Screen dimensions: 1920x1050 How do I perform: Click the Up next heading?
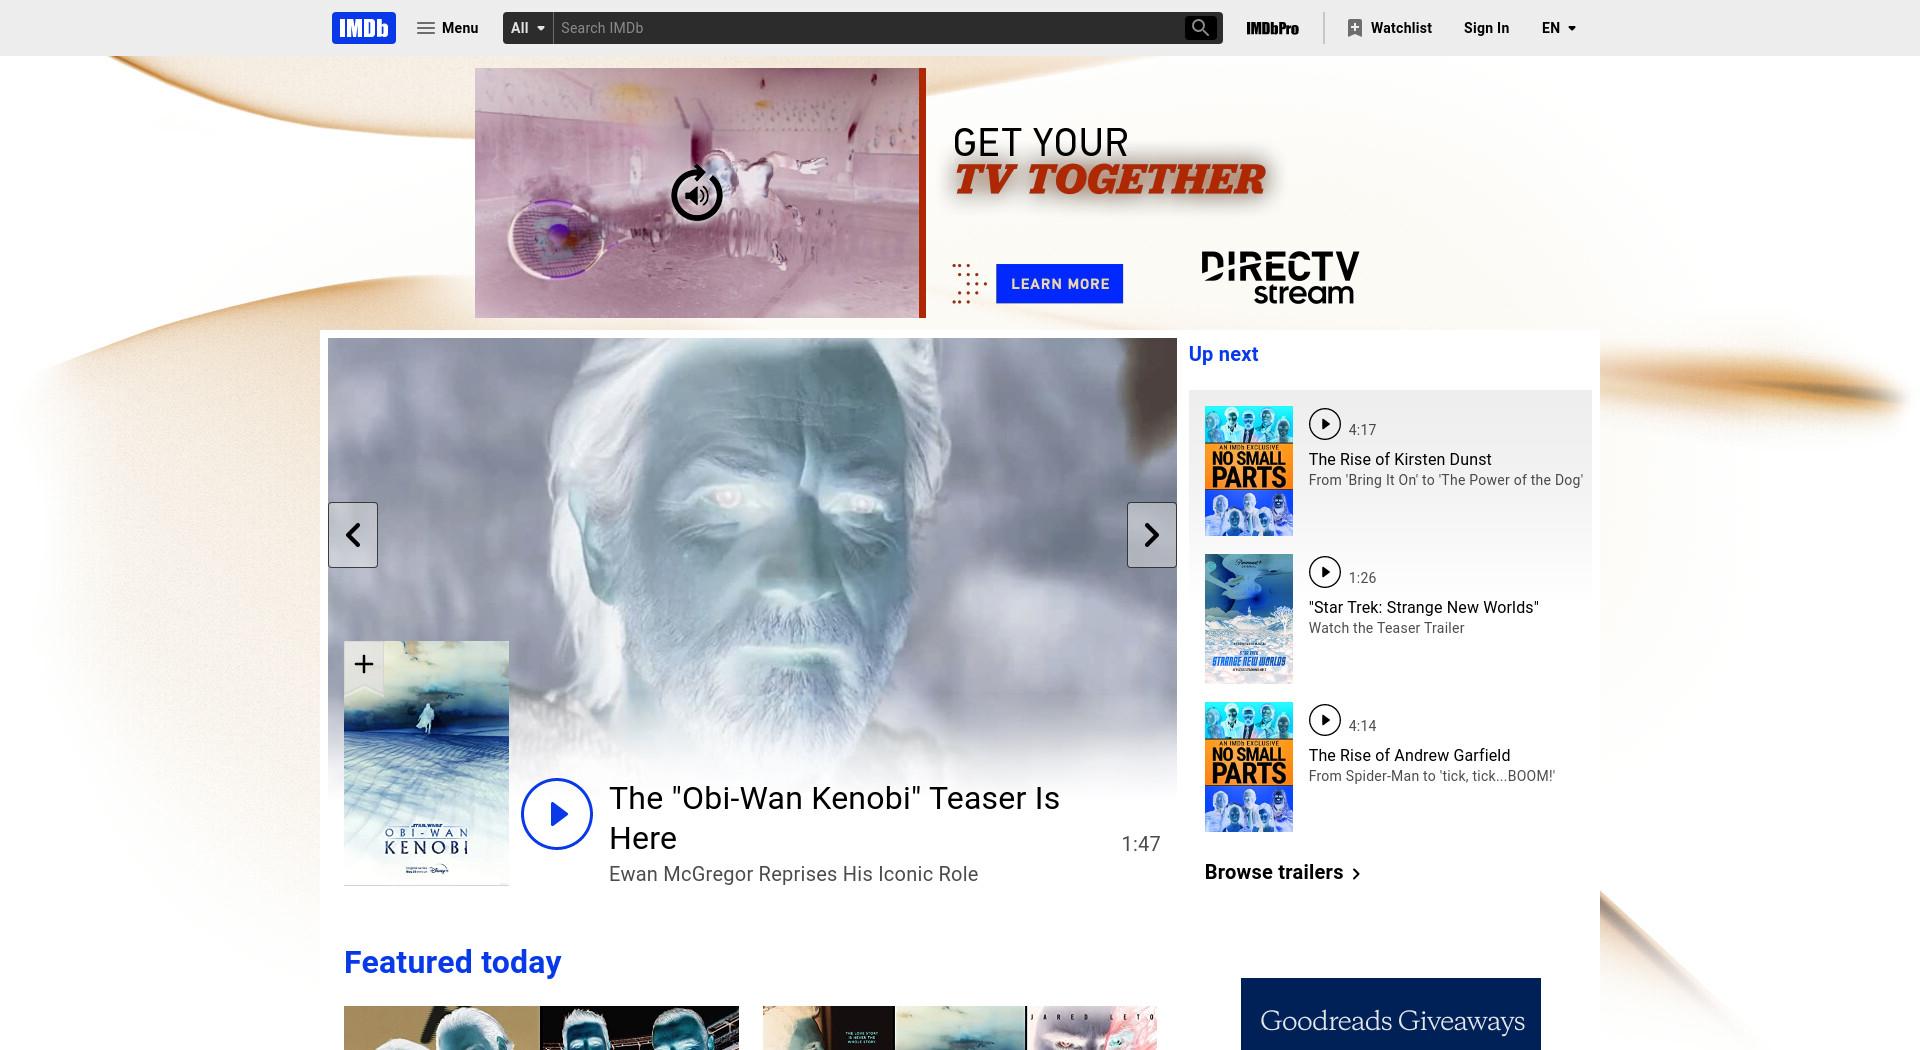(1223, 354)
